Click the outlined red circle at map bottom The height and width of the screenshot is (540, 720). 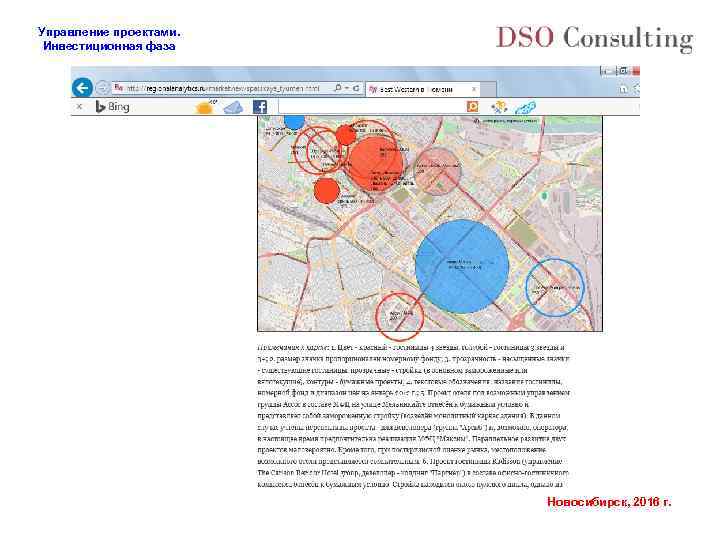399,316
